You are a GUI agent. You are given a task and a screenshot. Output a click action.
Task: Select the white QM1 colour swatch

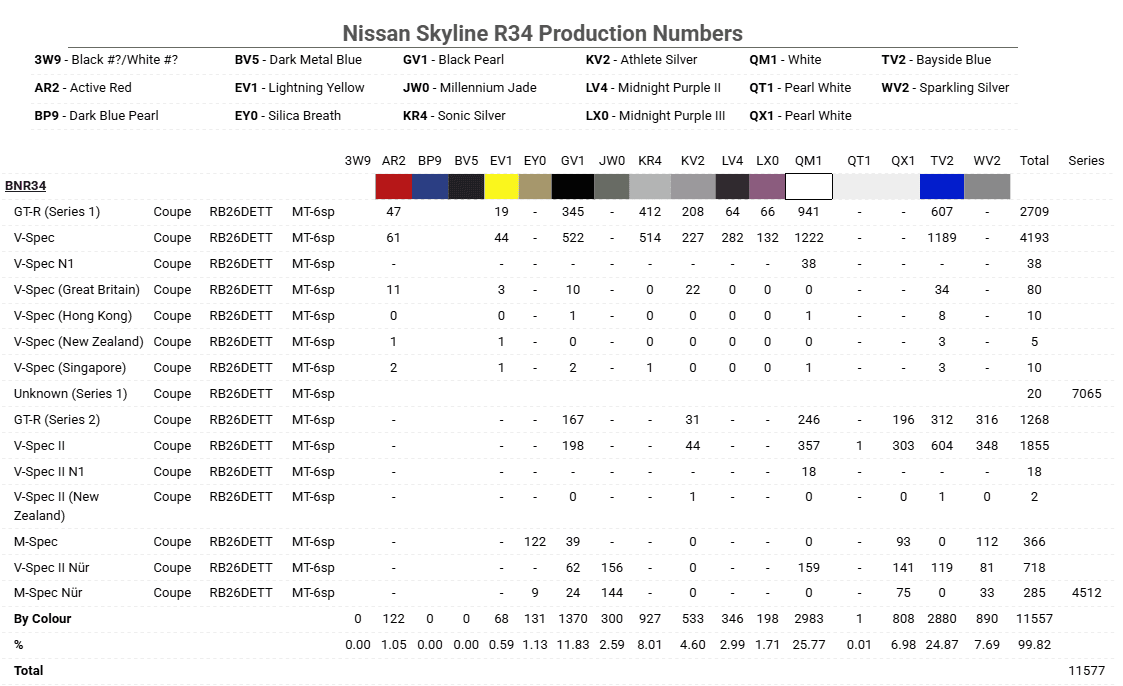(808, 186)
